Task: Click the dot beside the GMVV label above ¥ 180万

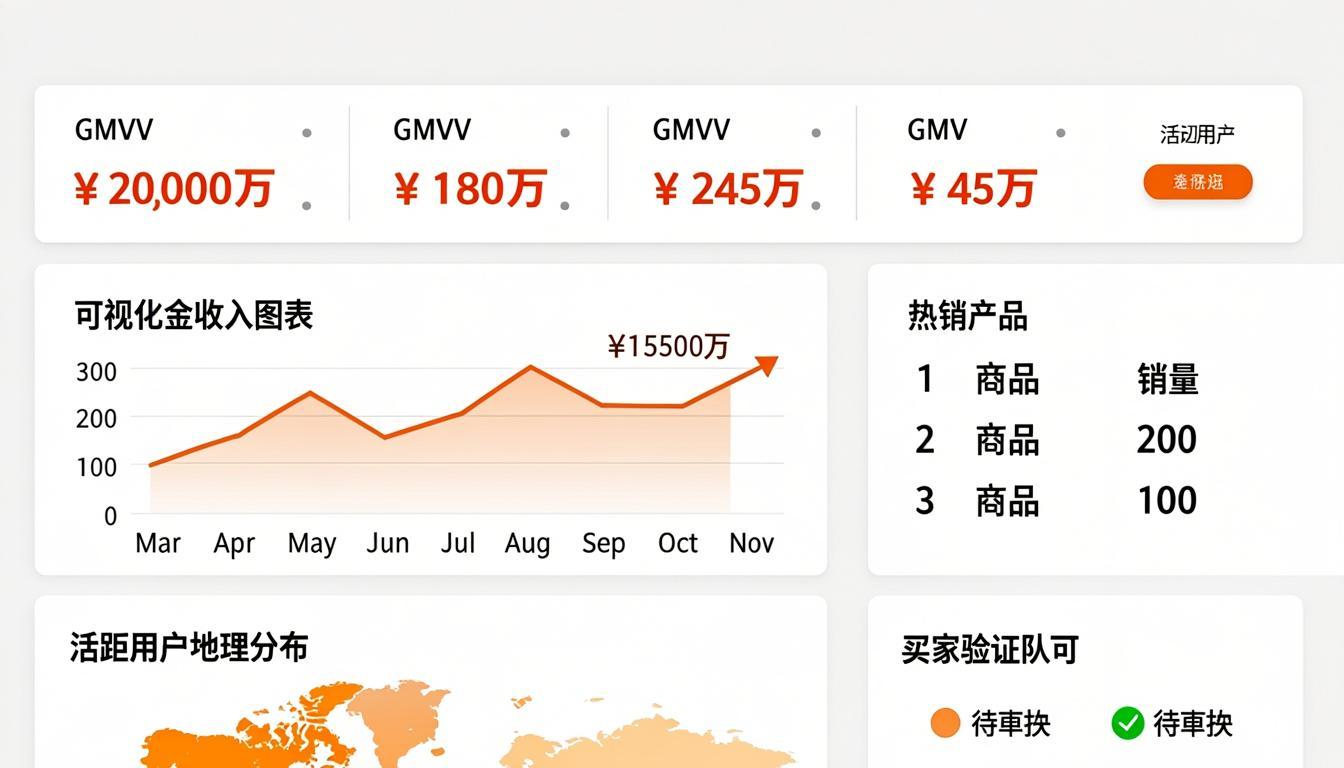Action: [x=565, y=133]
